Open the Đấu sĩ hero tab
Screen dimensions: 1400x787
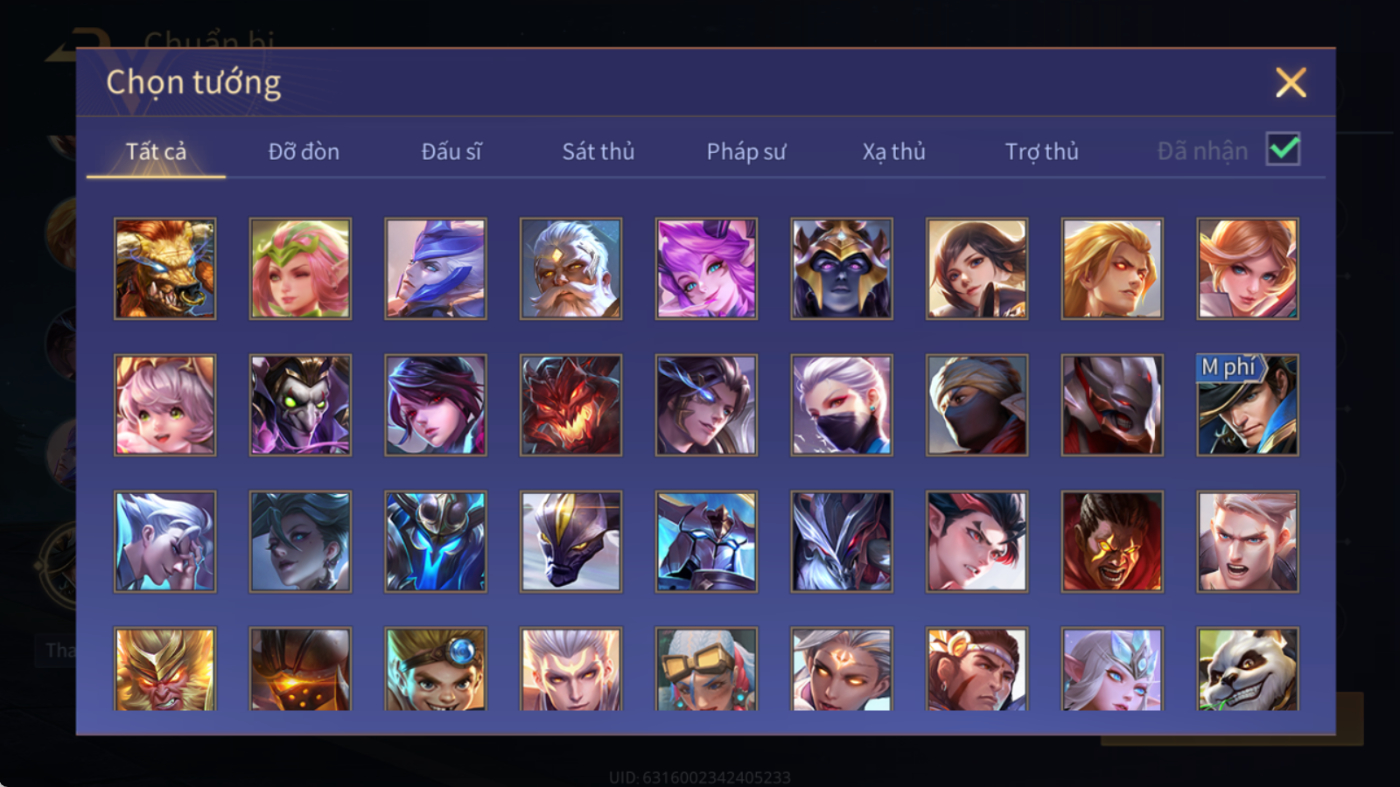click(x=451, y=152)
